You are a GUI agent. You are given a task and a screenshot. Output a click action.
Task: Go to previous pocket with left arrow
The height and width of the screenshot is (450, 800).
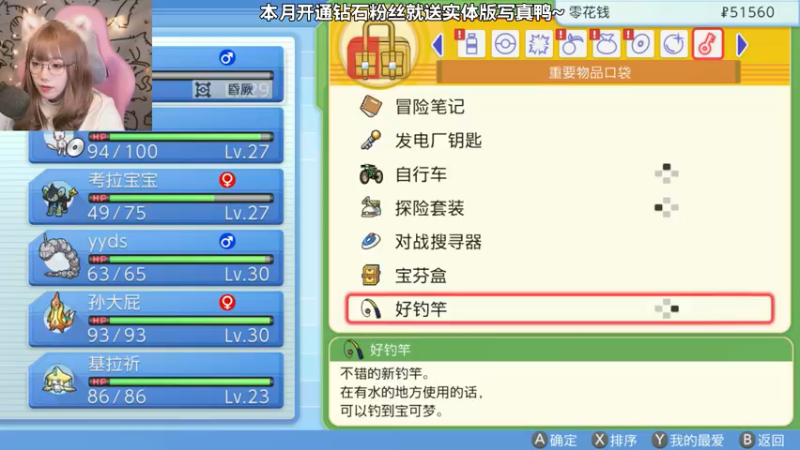click(438, 45)
